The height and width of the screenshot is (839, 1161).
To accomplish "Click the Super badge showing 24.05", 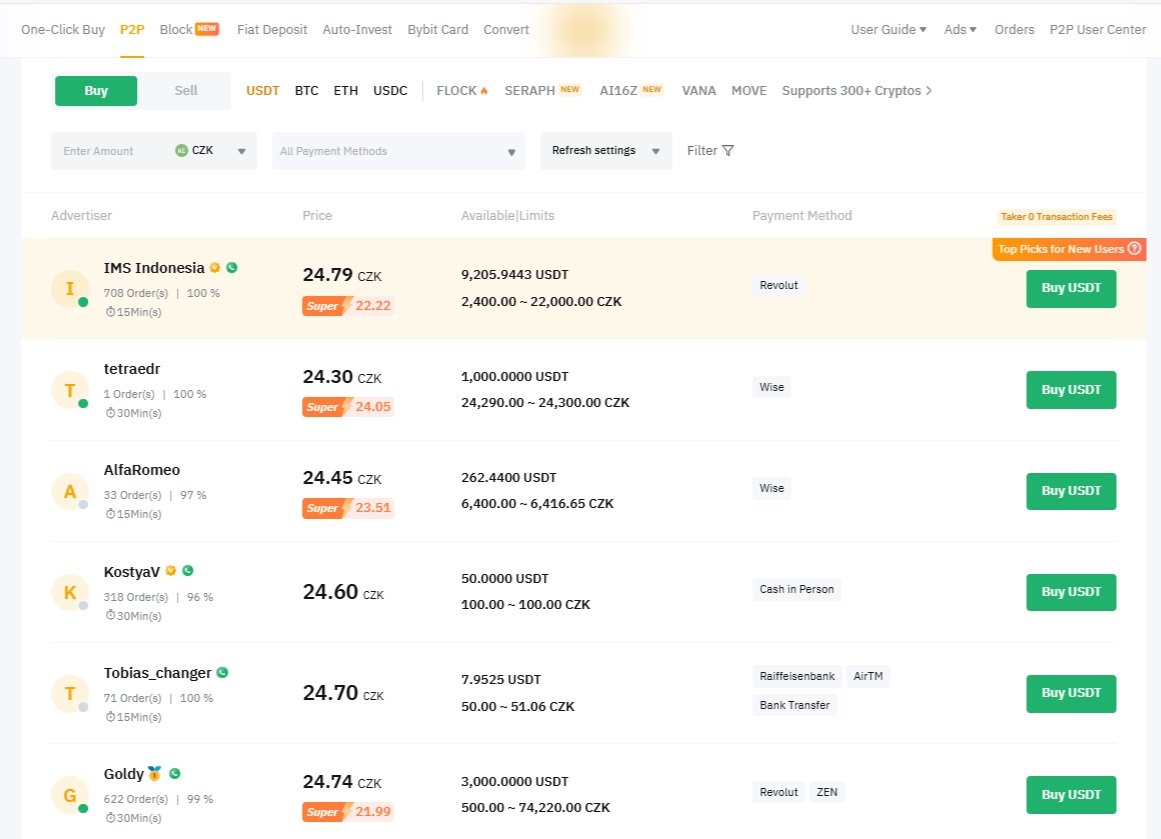I will 347,407.
